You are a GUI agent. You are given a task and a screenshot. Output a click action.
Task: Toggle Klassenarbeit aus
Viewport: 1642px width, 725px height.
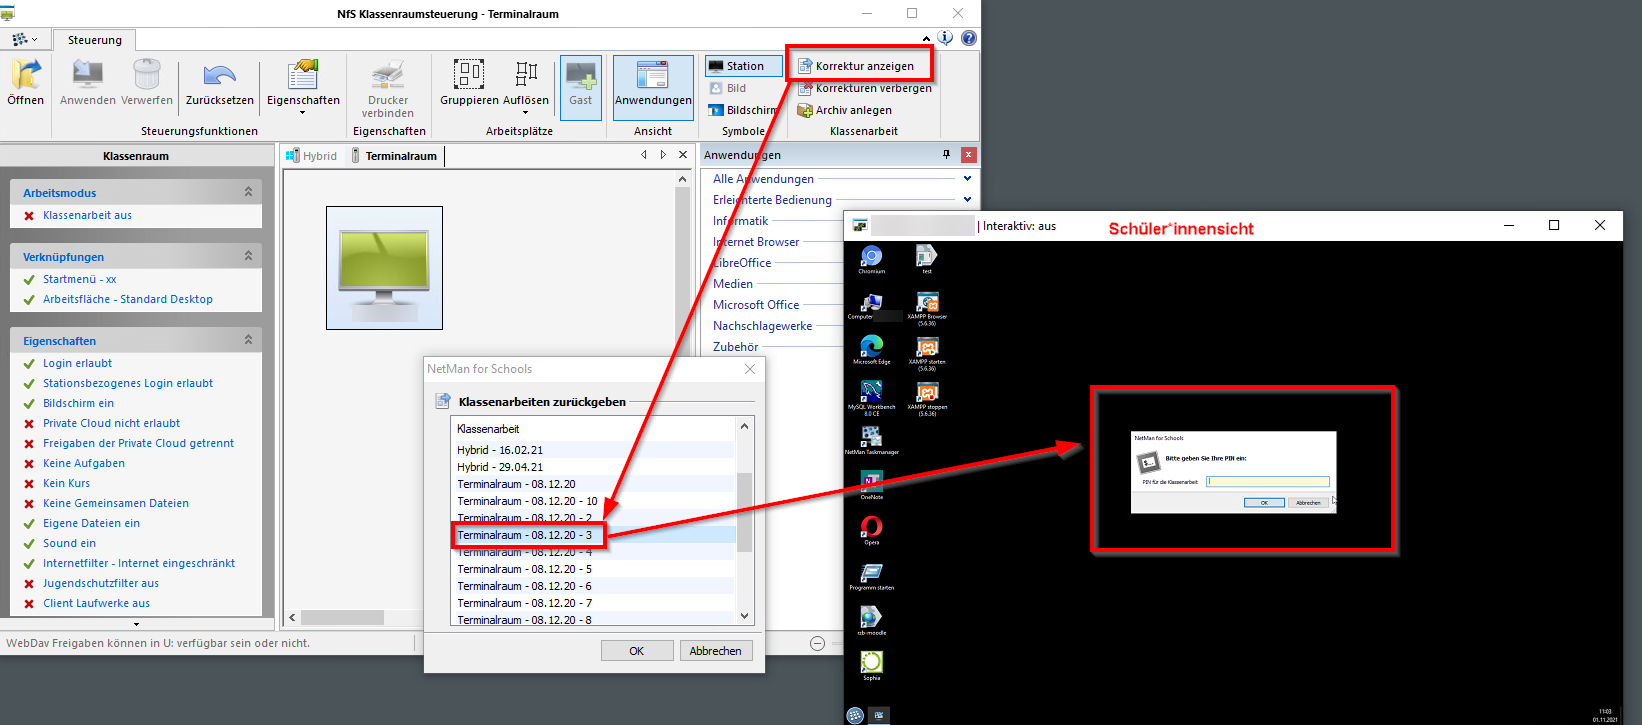point(87,215)
